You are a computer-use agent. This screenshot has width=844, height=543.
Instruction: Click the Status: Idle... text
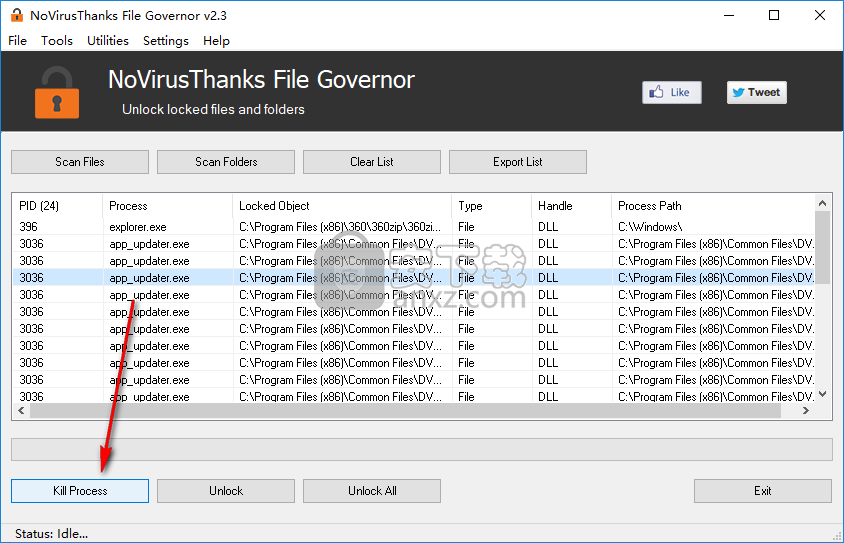(52, 534)
